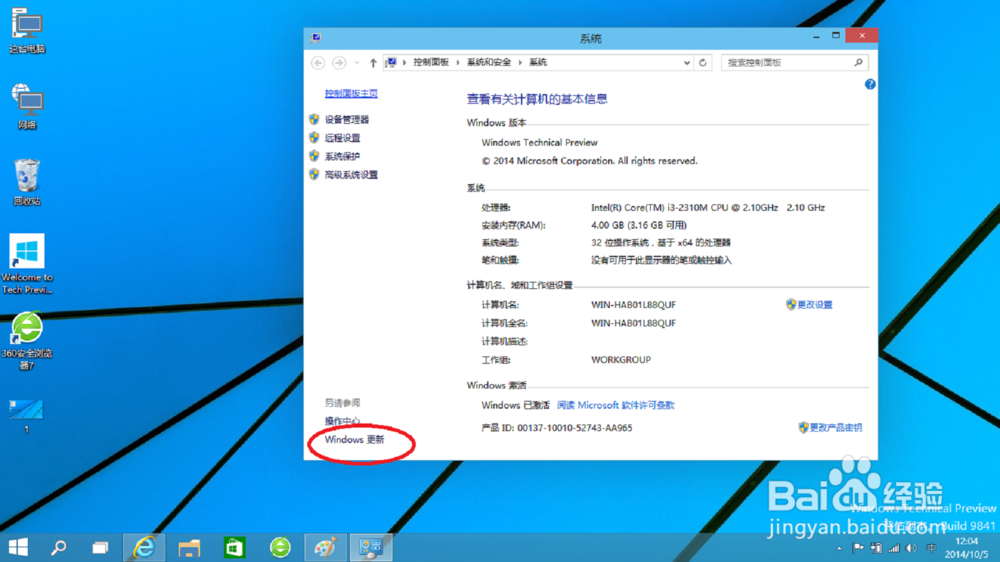Show hidden tray icons arrow
Image resolution: width=1000 pixels, height=562 pixels.
click(x=839, y=548)
